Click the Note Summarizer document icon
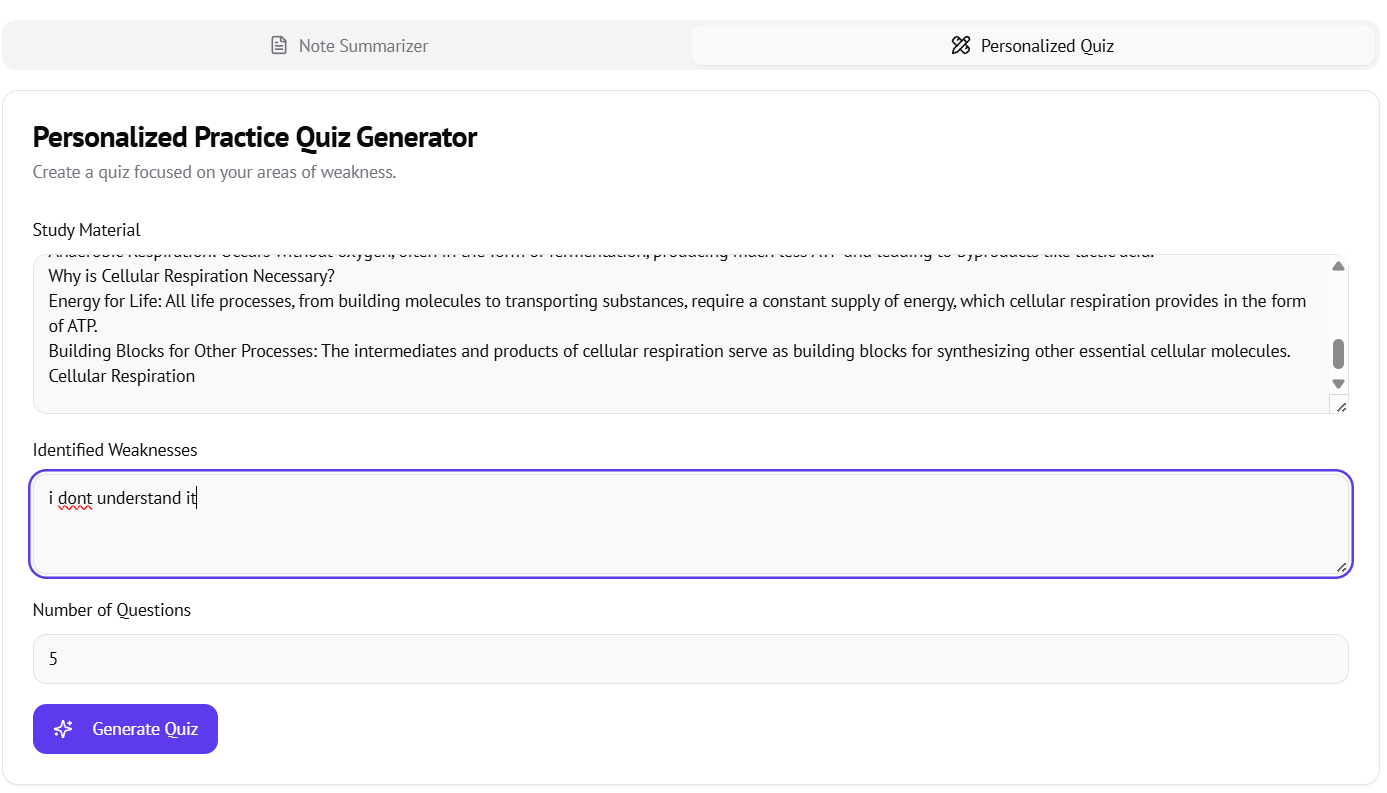Screen dimensions: 1387x793 click(279, 45)
